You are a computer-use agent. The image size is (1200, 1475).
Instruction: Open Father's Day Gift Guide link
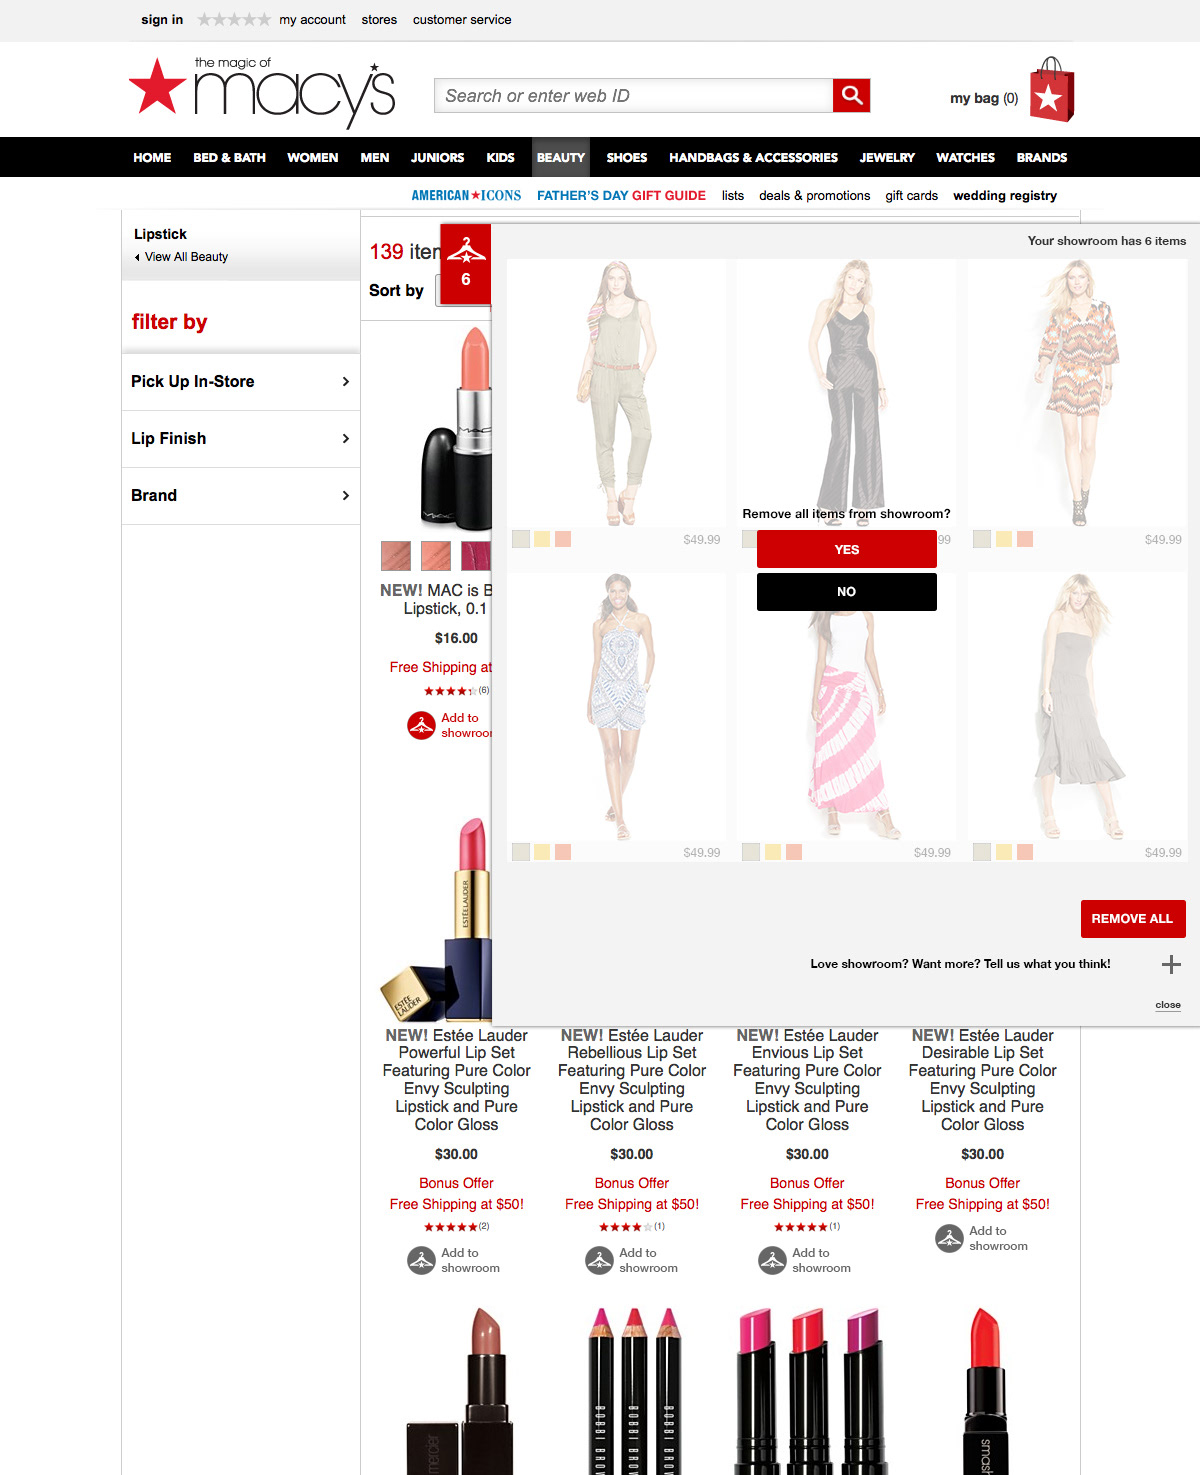pyautogui.click(x=621, y=195)
